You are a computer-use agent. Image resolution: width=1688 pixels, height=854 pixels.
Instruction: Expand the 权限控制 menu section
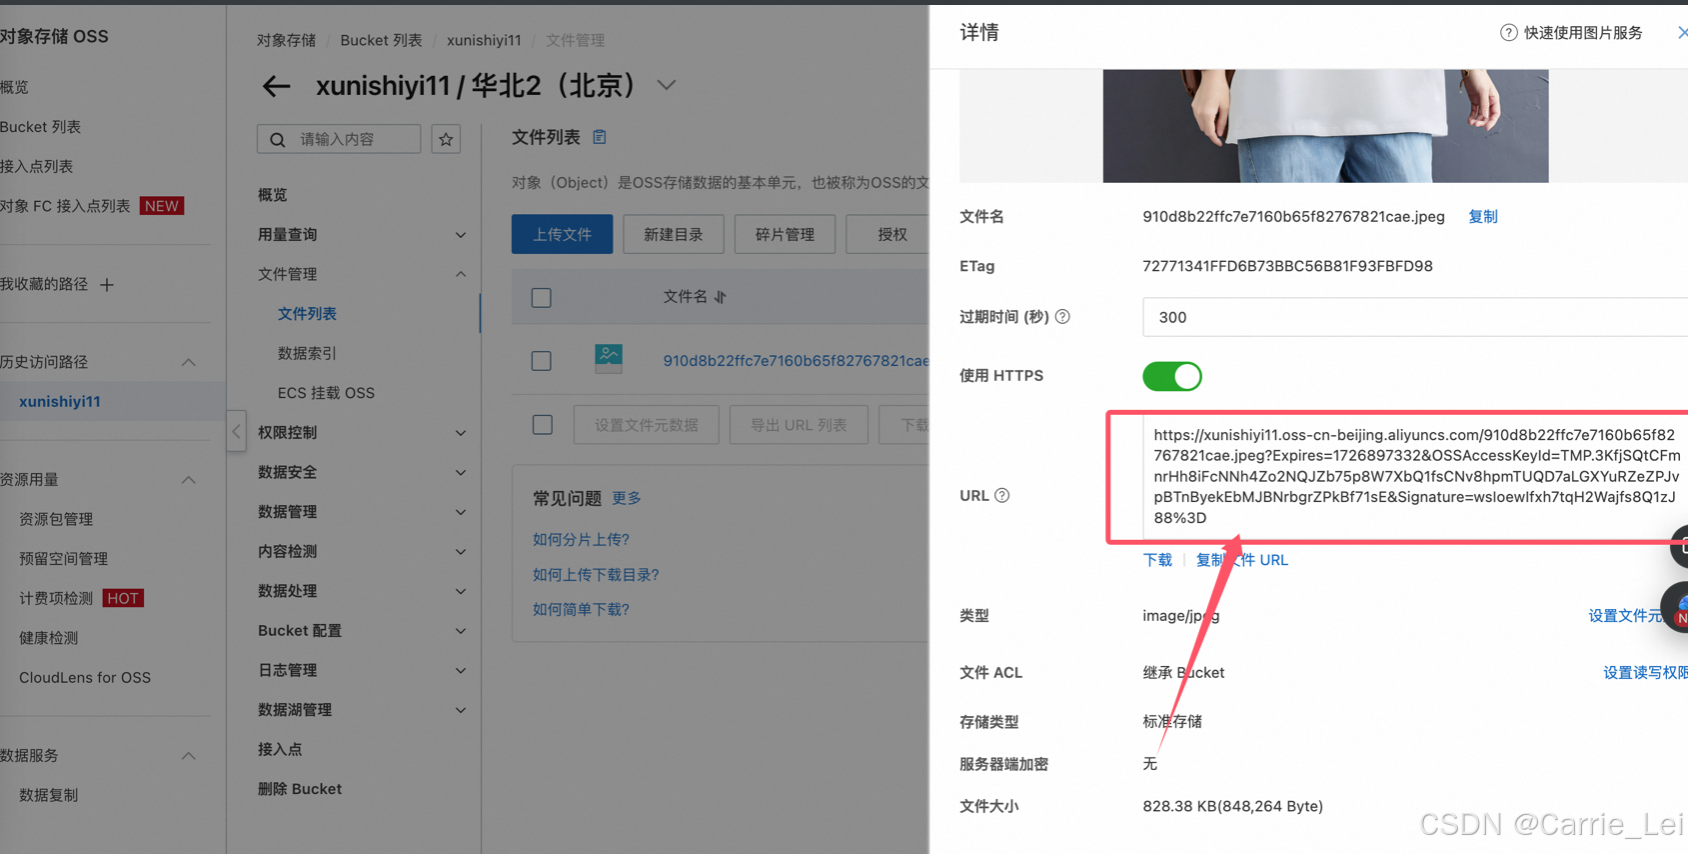[460, 433]
